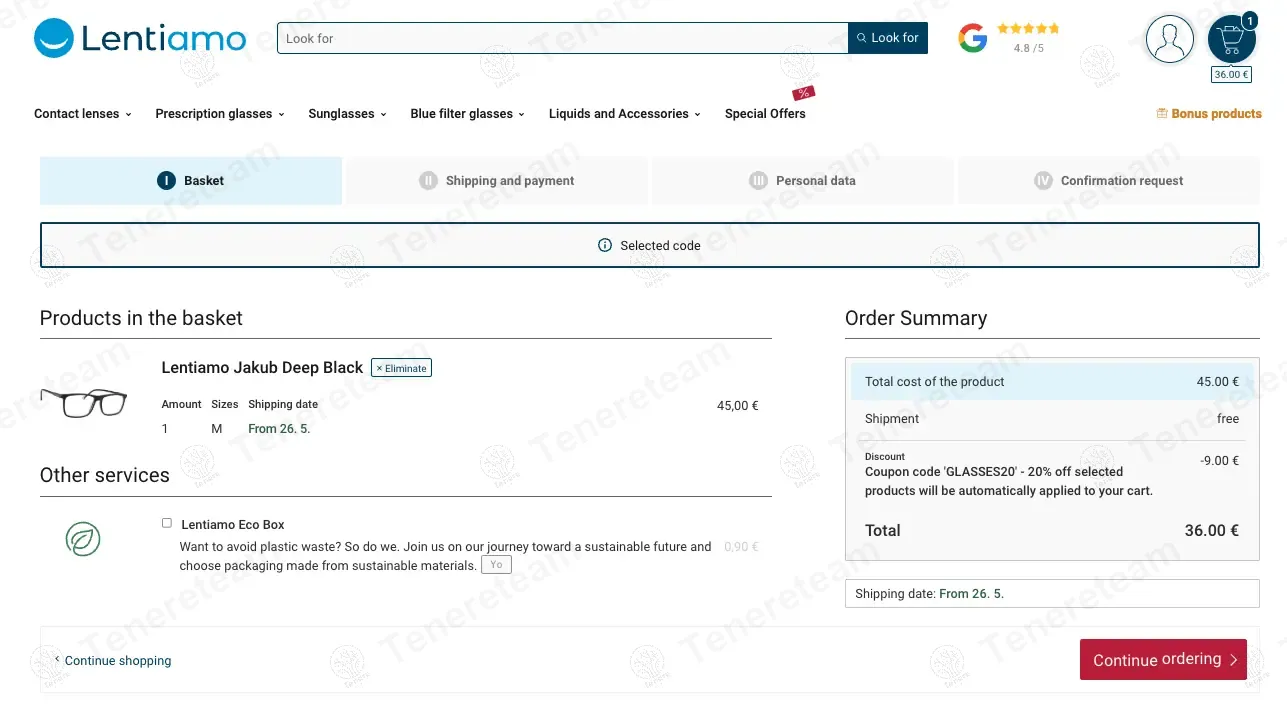The width and height of the screenshot is (1287, 711).
Task: Click the Special Offers percent badge
Action: [804, 92]
